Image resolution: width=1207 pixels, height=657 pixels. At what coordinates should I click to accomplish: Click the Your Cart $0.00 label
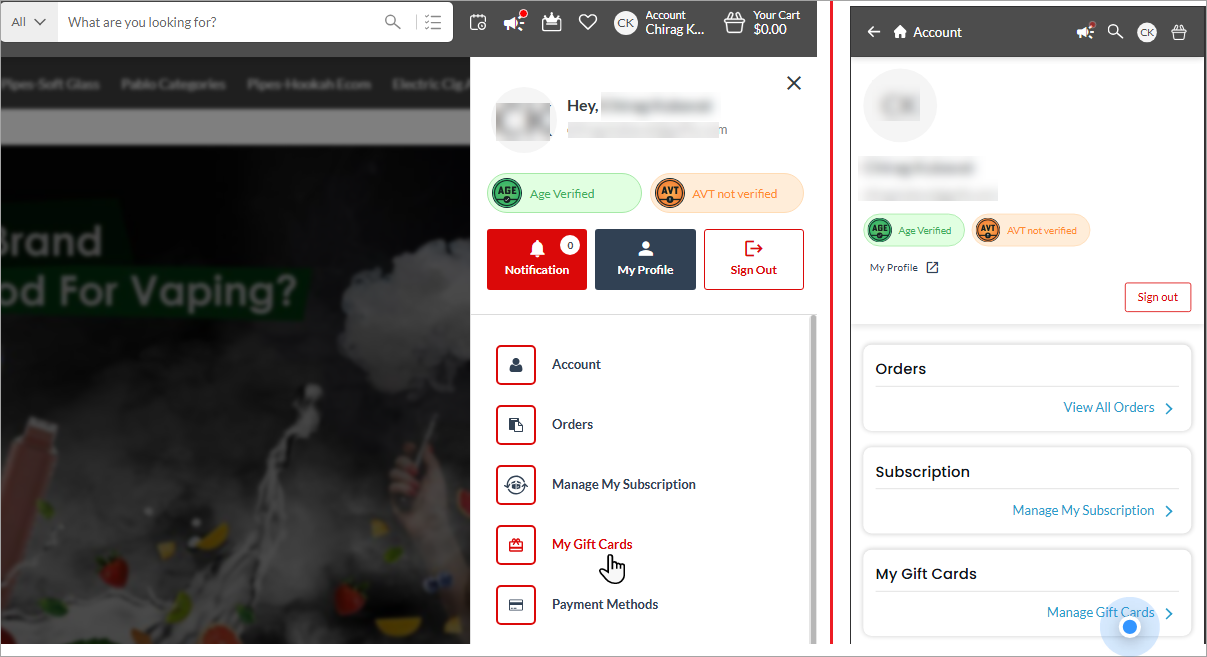[777, 22]
